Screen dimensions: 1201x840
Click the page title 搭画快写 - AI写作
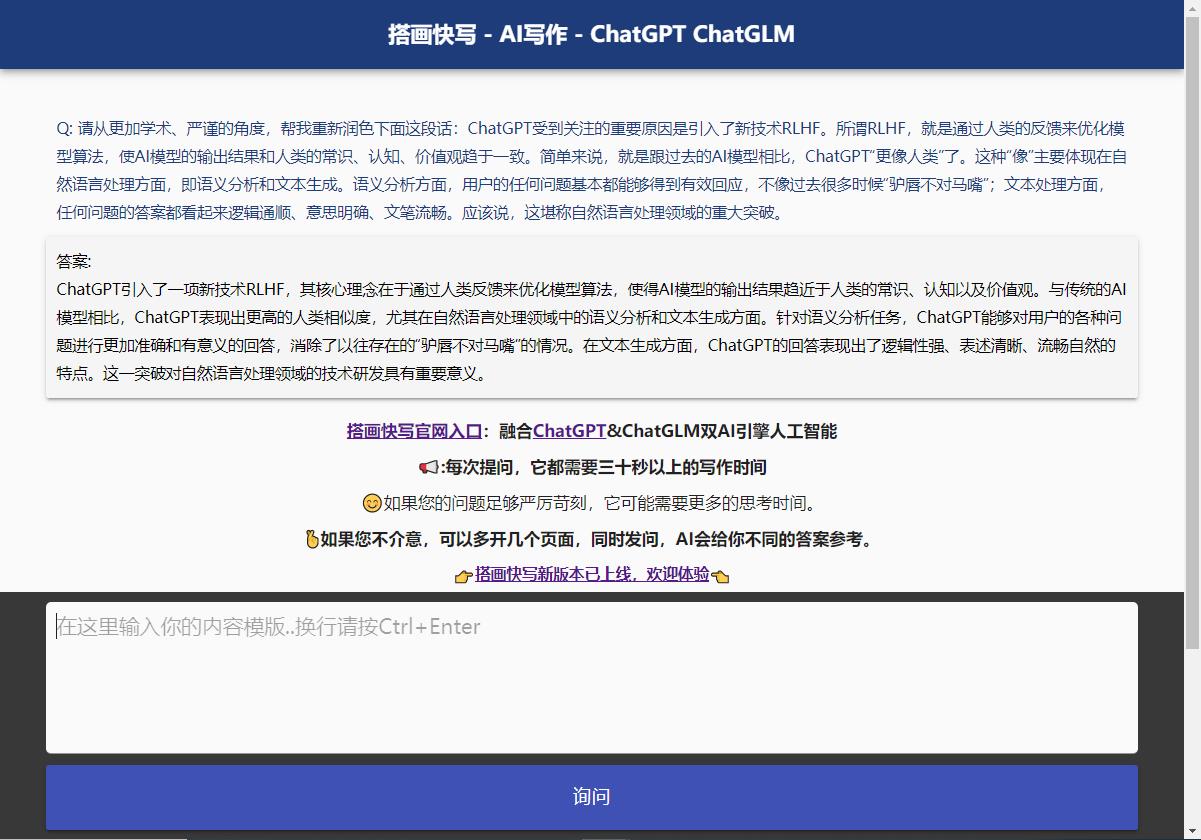[x=592, y=34]
